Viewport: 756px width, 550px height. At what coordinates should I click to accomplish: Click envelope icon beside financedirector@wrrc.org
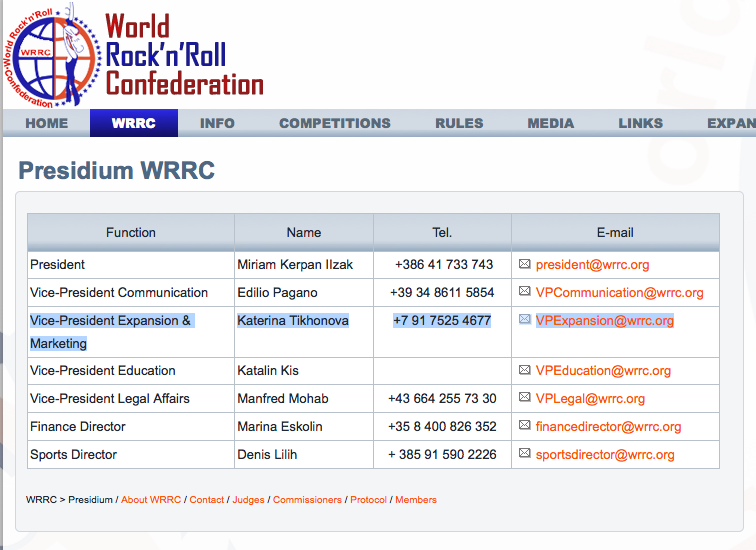525,425
